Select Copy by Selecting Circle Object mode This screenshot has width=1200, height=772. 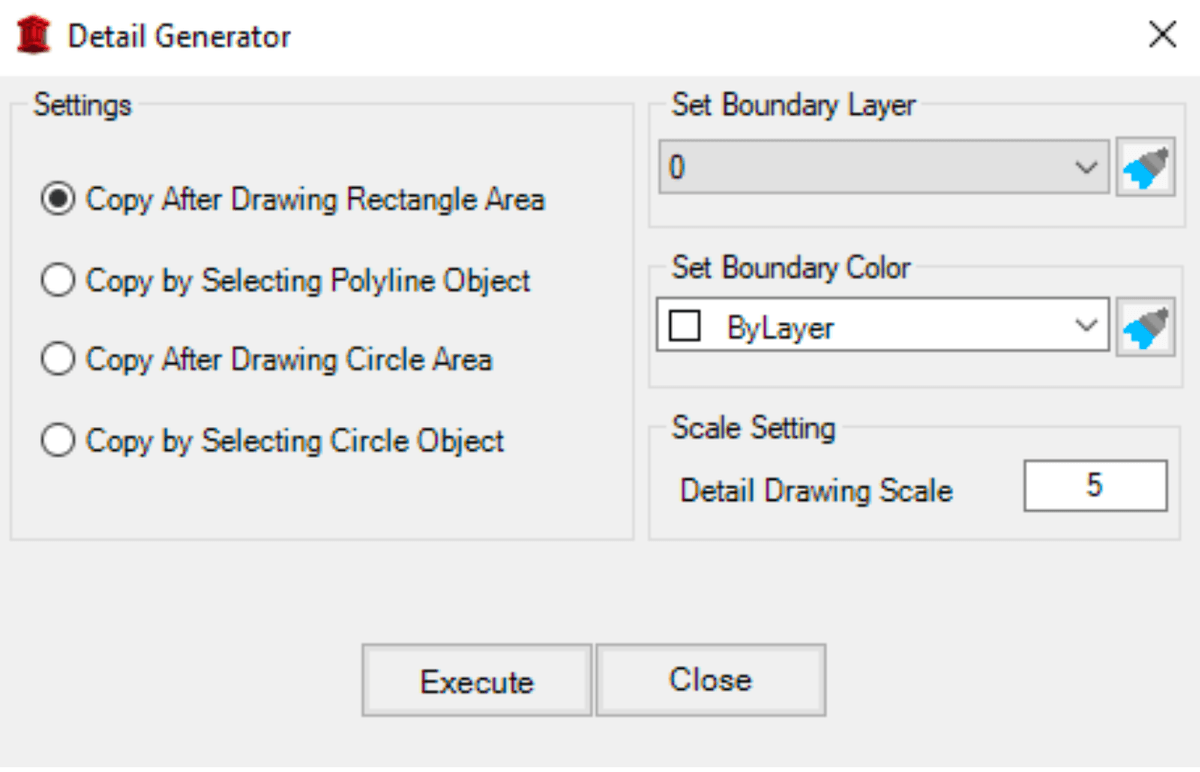(x=57, y=439)
